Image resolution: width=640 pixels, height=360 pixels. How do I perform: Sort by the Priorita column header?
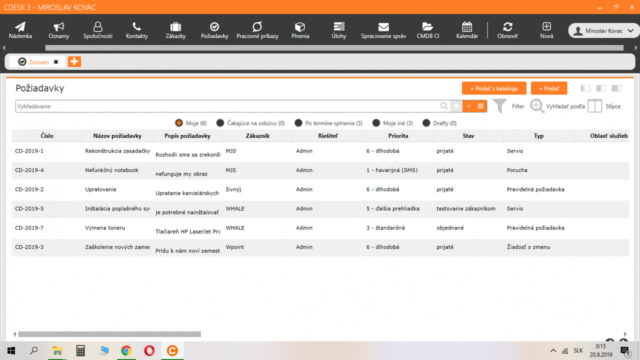click(x=398, y=136)
